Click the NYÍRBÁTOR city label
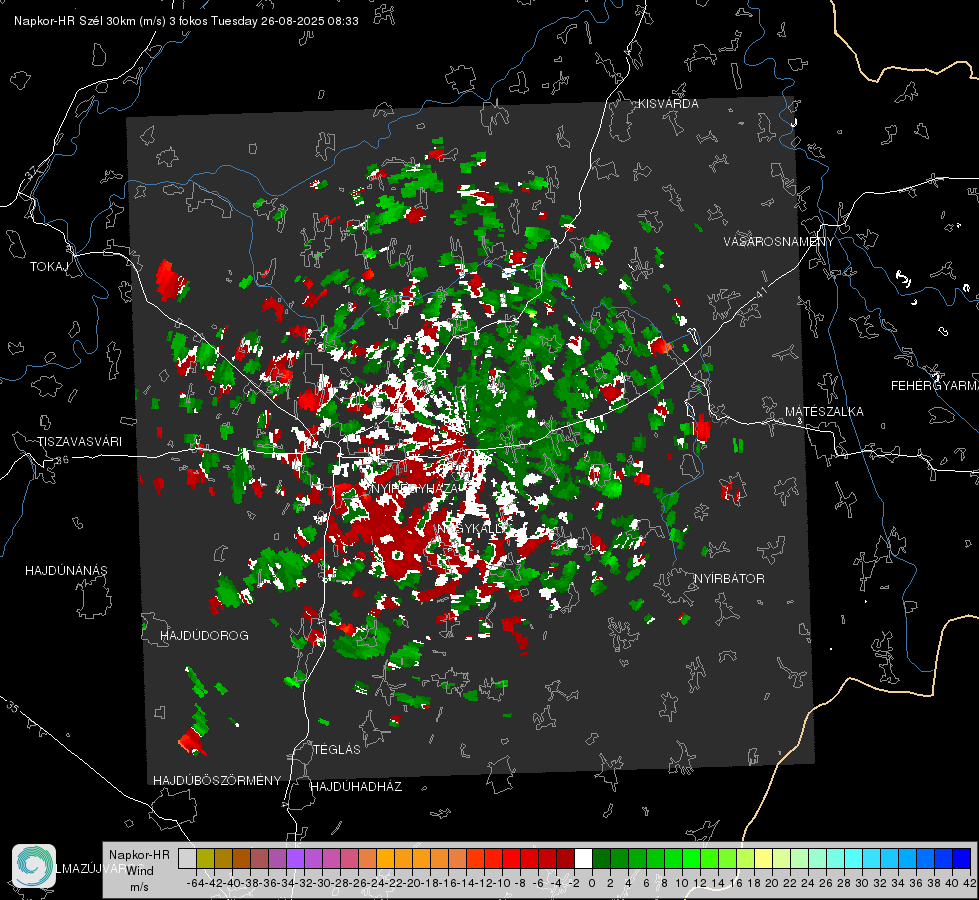The width and height of the screenshot is (979, 900). pos(729,579)
